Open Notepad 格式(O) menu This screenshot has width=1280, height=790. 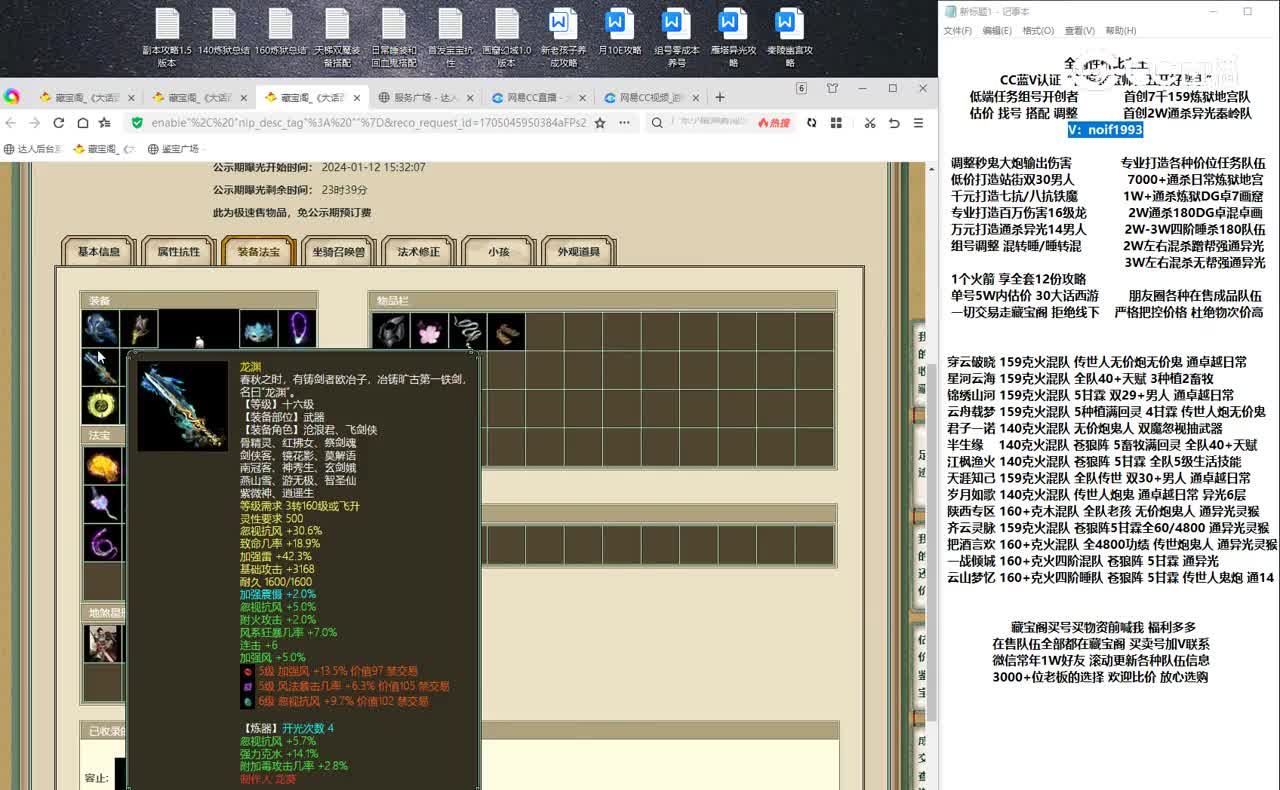[1038, 31]
